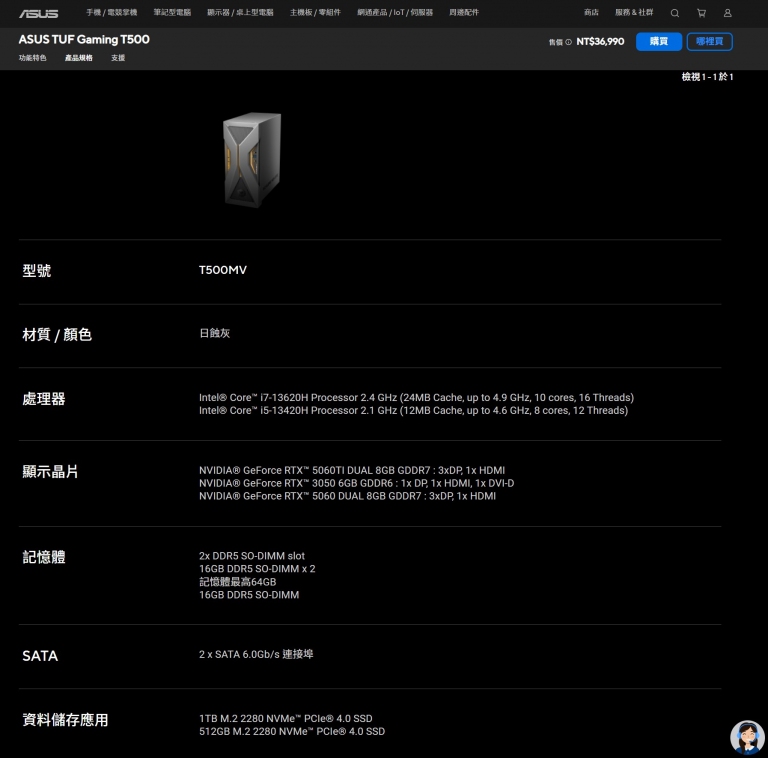This screenshot has height=758, width=768.
Task: Open the 網通產品 / IoT / 伺服器 menu
Action: pyautogui.click(x=395, y=13)
